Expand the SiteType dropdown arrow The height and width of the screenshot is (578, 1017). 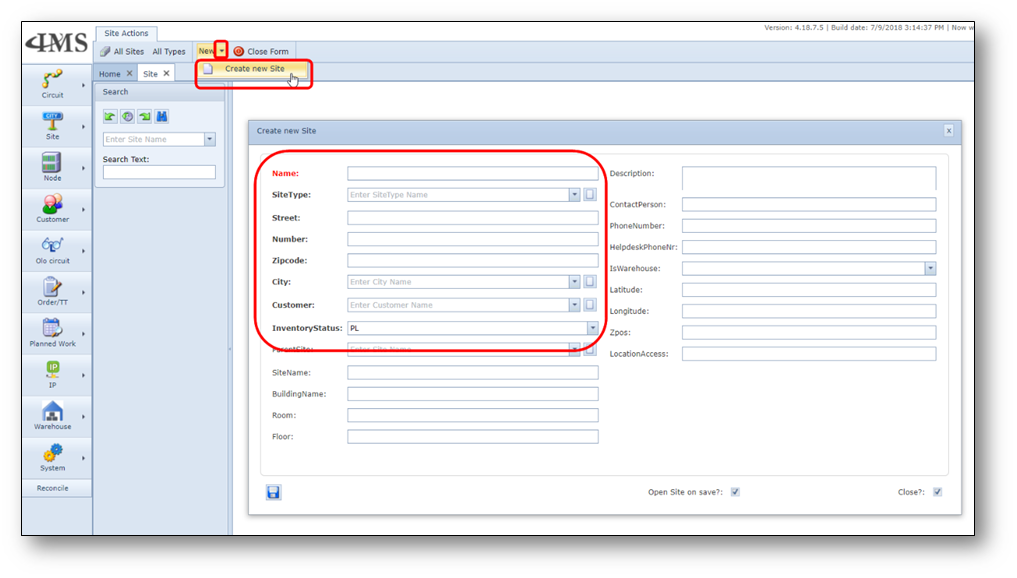pyautogui.click(x=574, y=195)
